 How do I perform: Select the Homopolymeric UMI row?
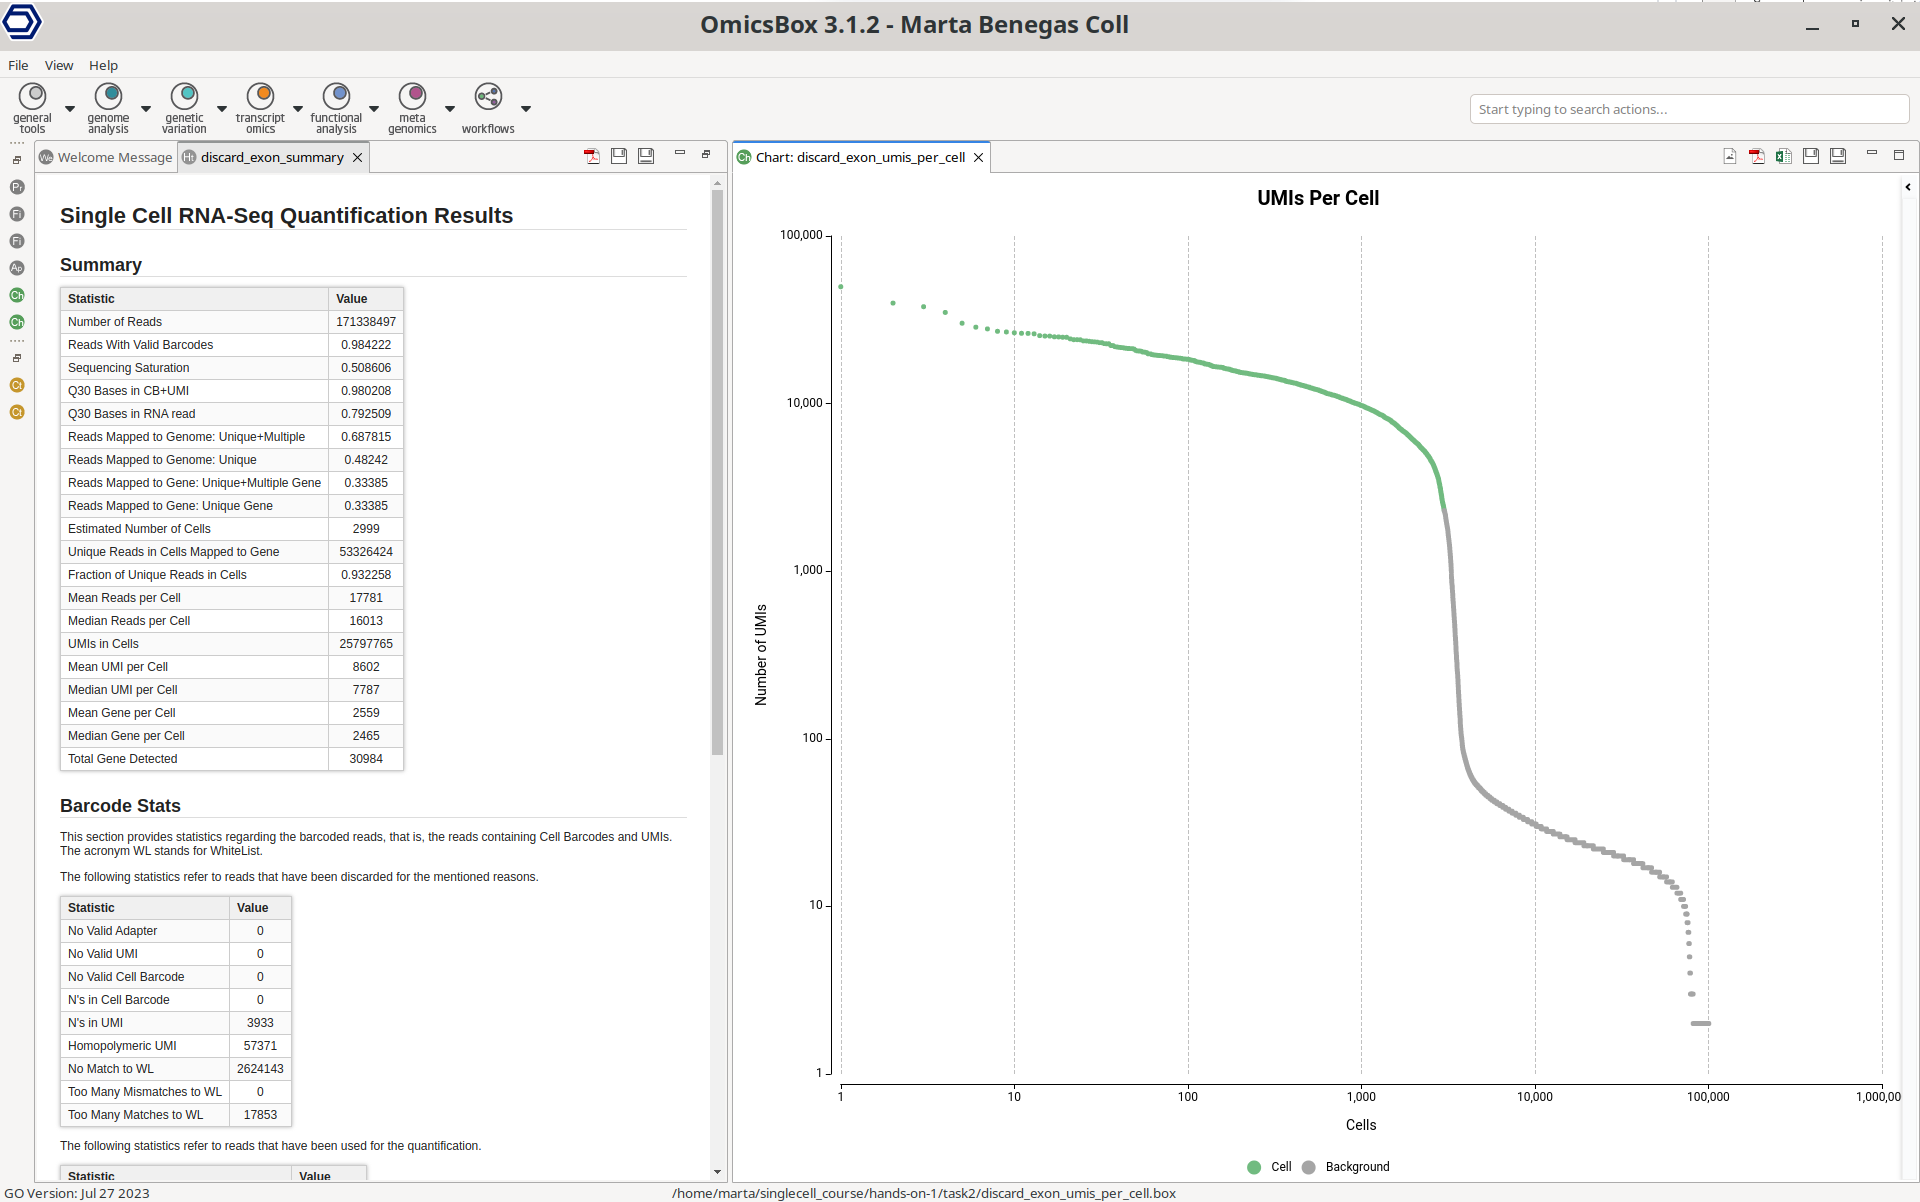point(176,1046)
